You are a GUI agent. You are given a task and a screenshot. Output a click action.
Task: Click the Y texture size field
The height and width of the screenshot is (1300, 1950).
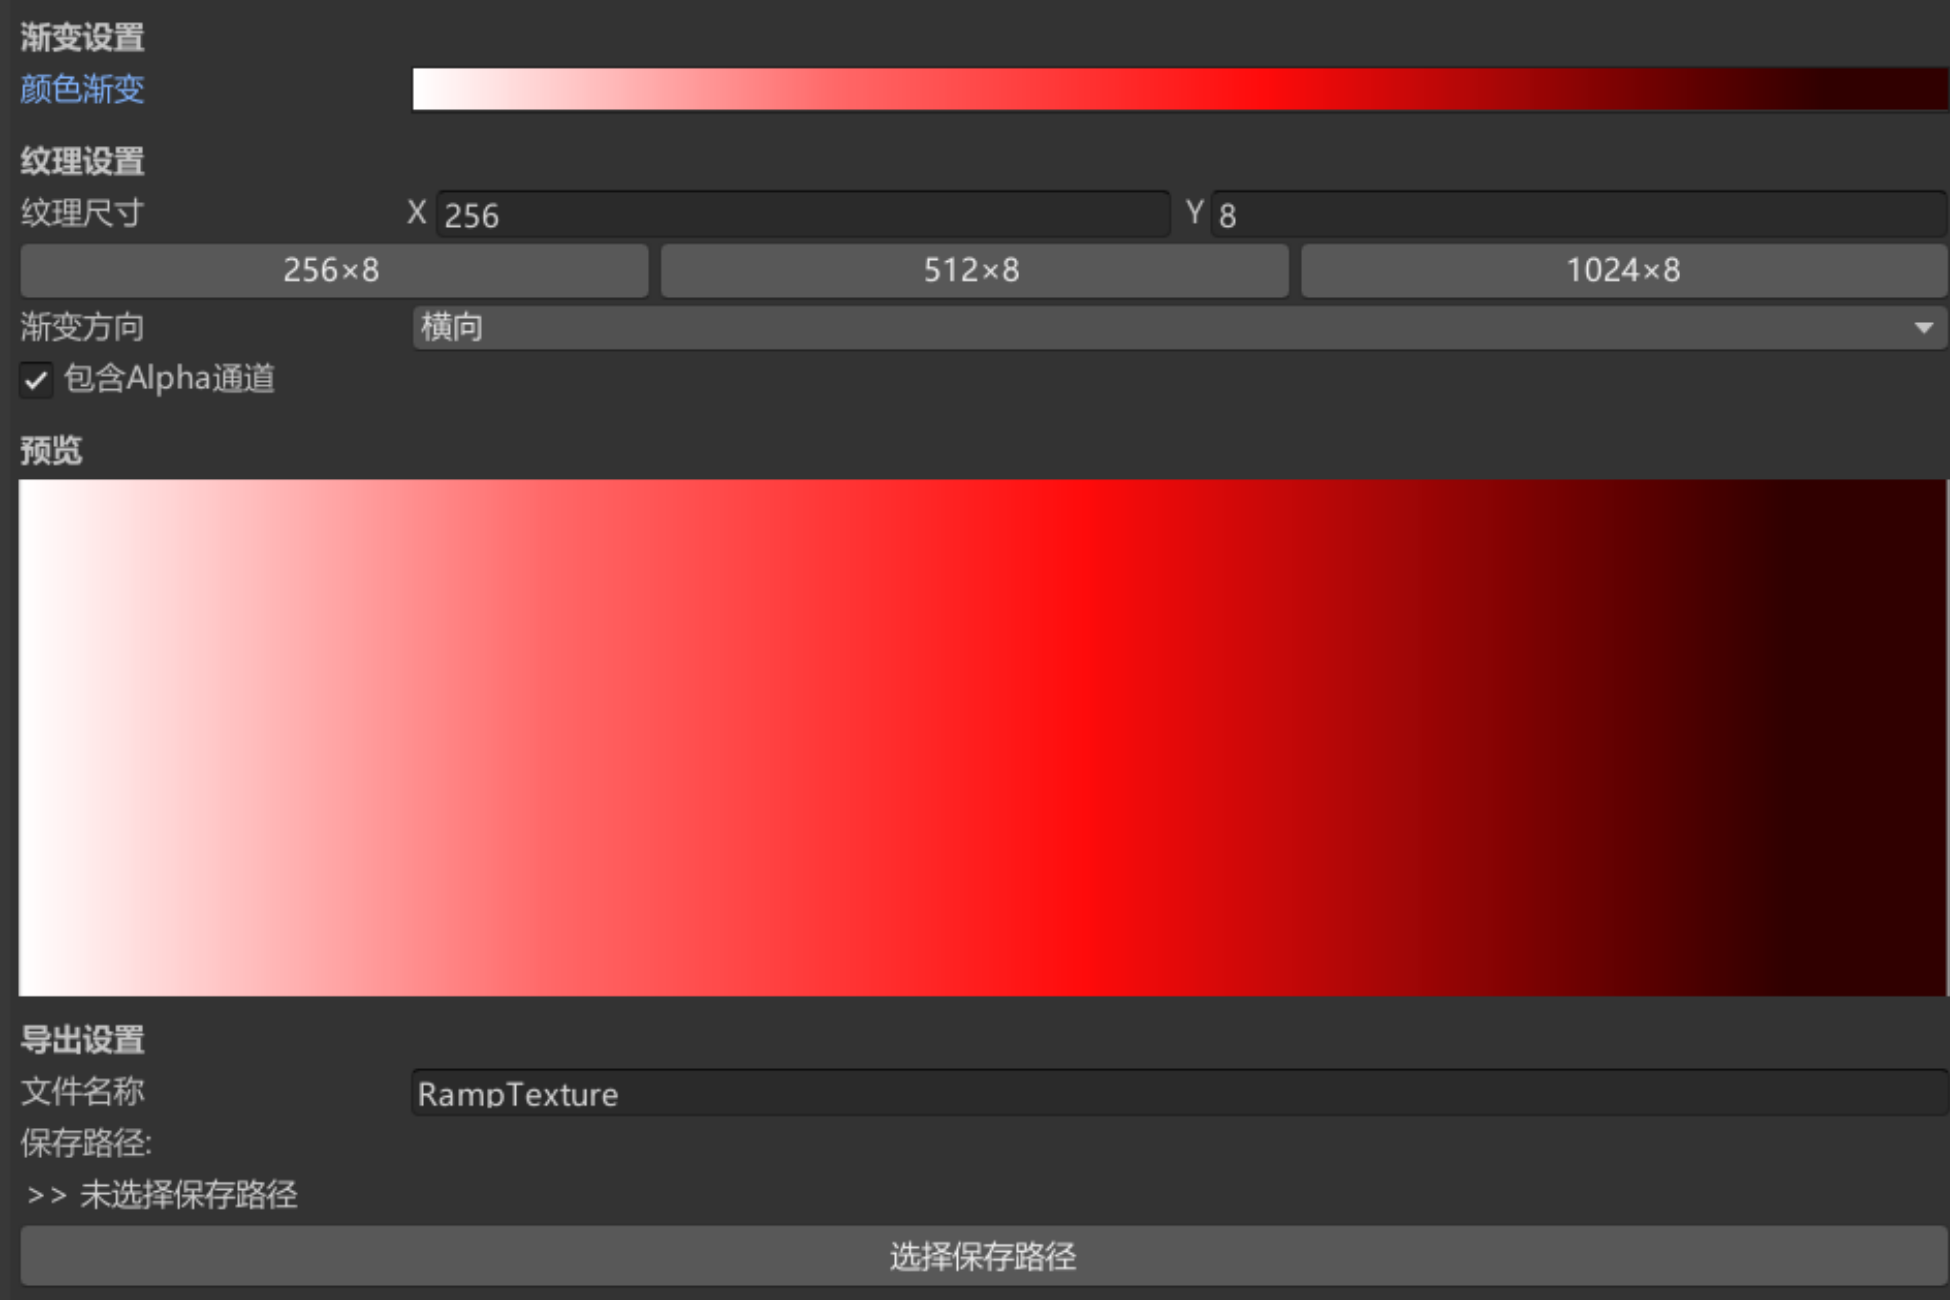(1580, 214)
